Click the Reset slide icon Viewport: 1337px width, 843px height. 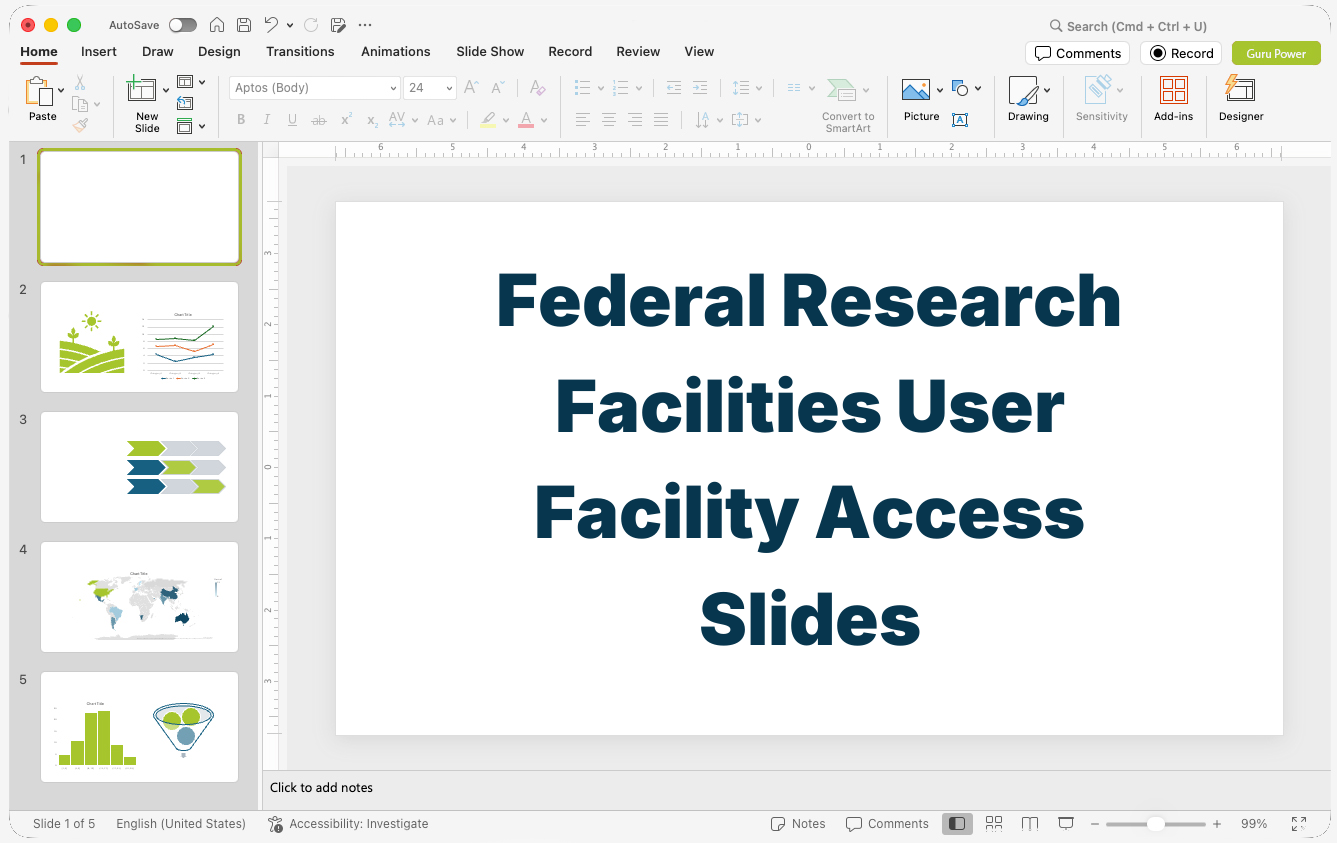[x=185, y=103]
